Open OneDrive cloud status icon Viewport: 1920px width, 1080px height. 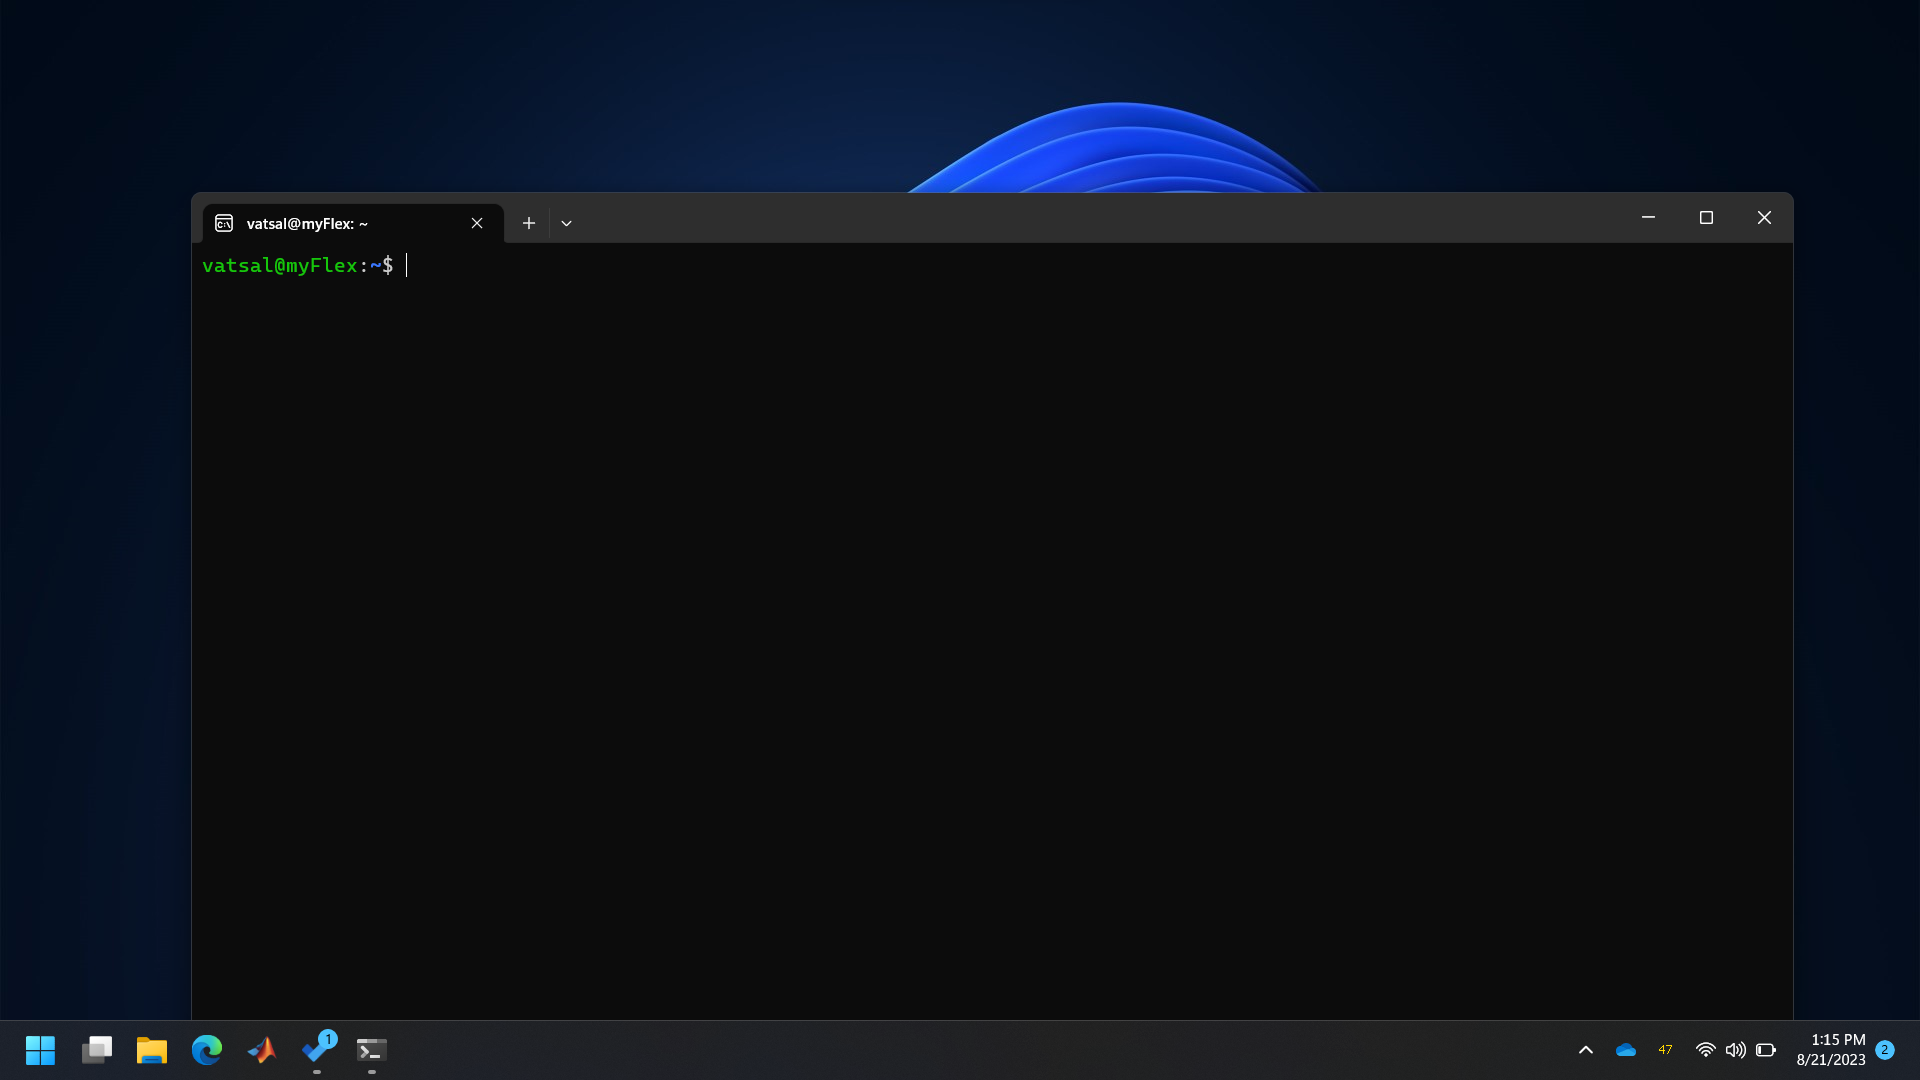[1626, 1050]
